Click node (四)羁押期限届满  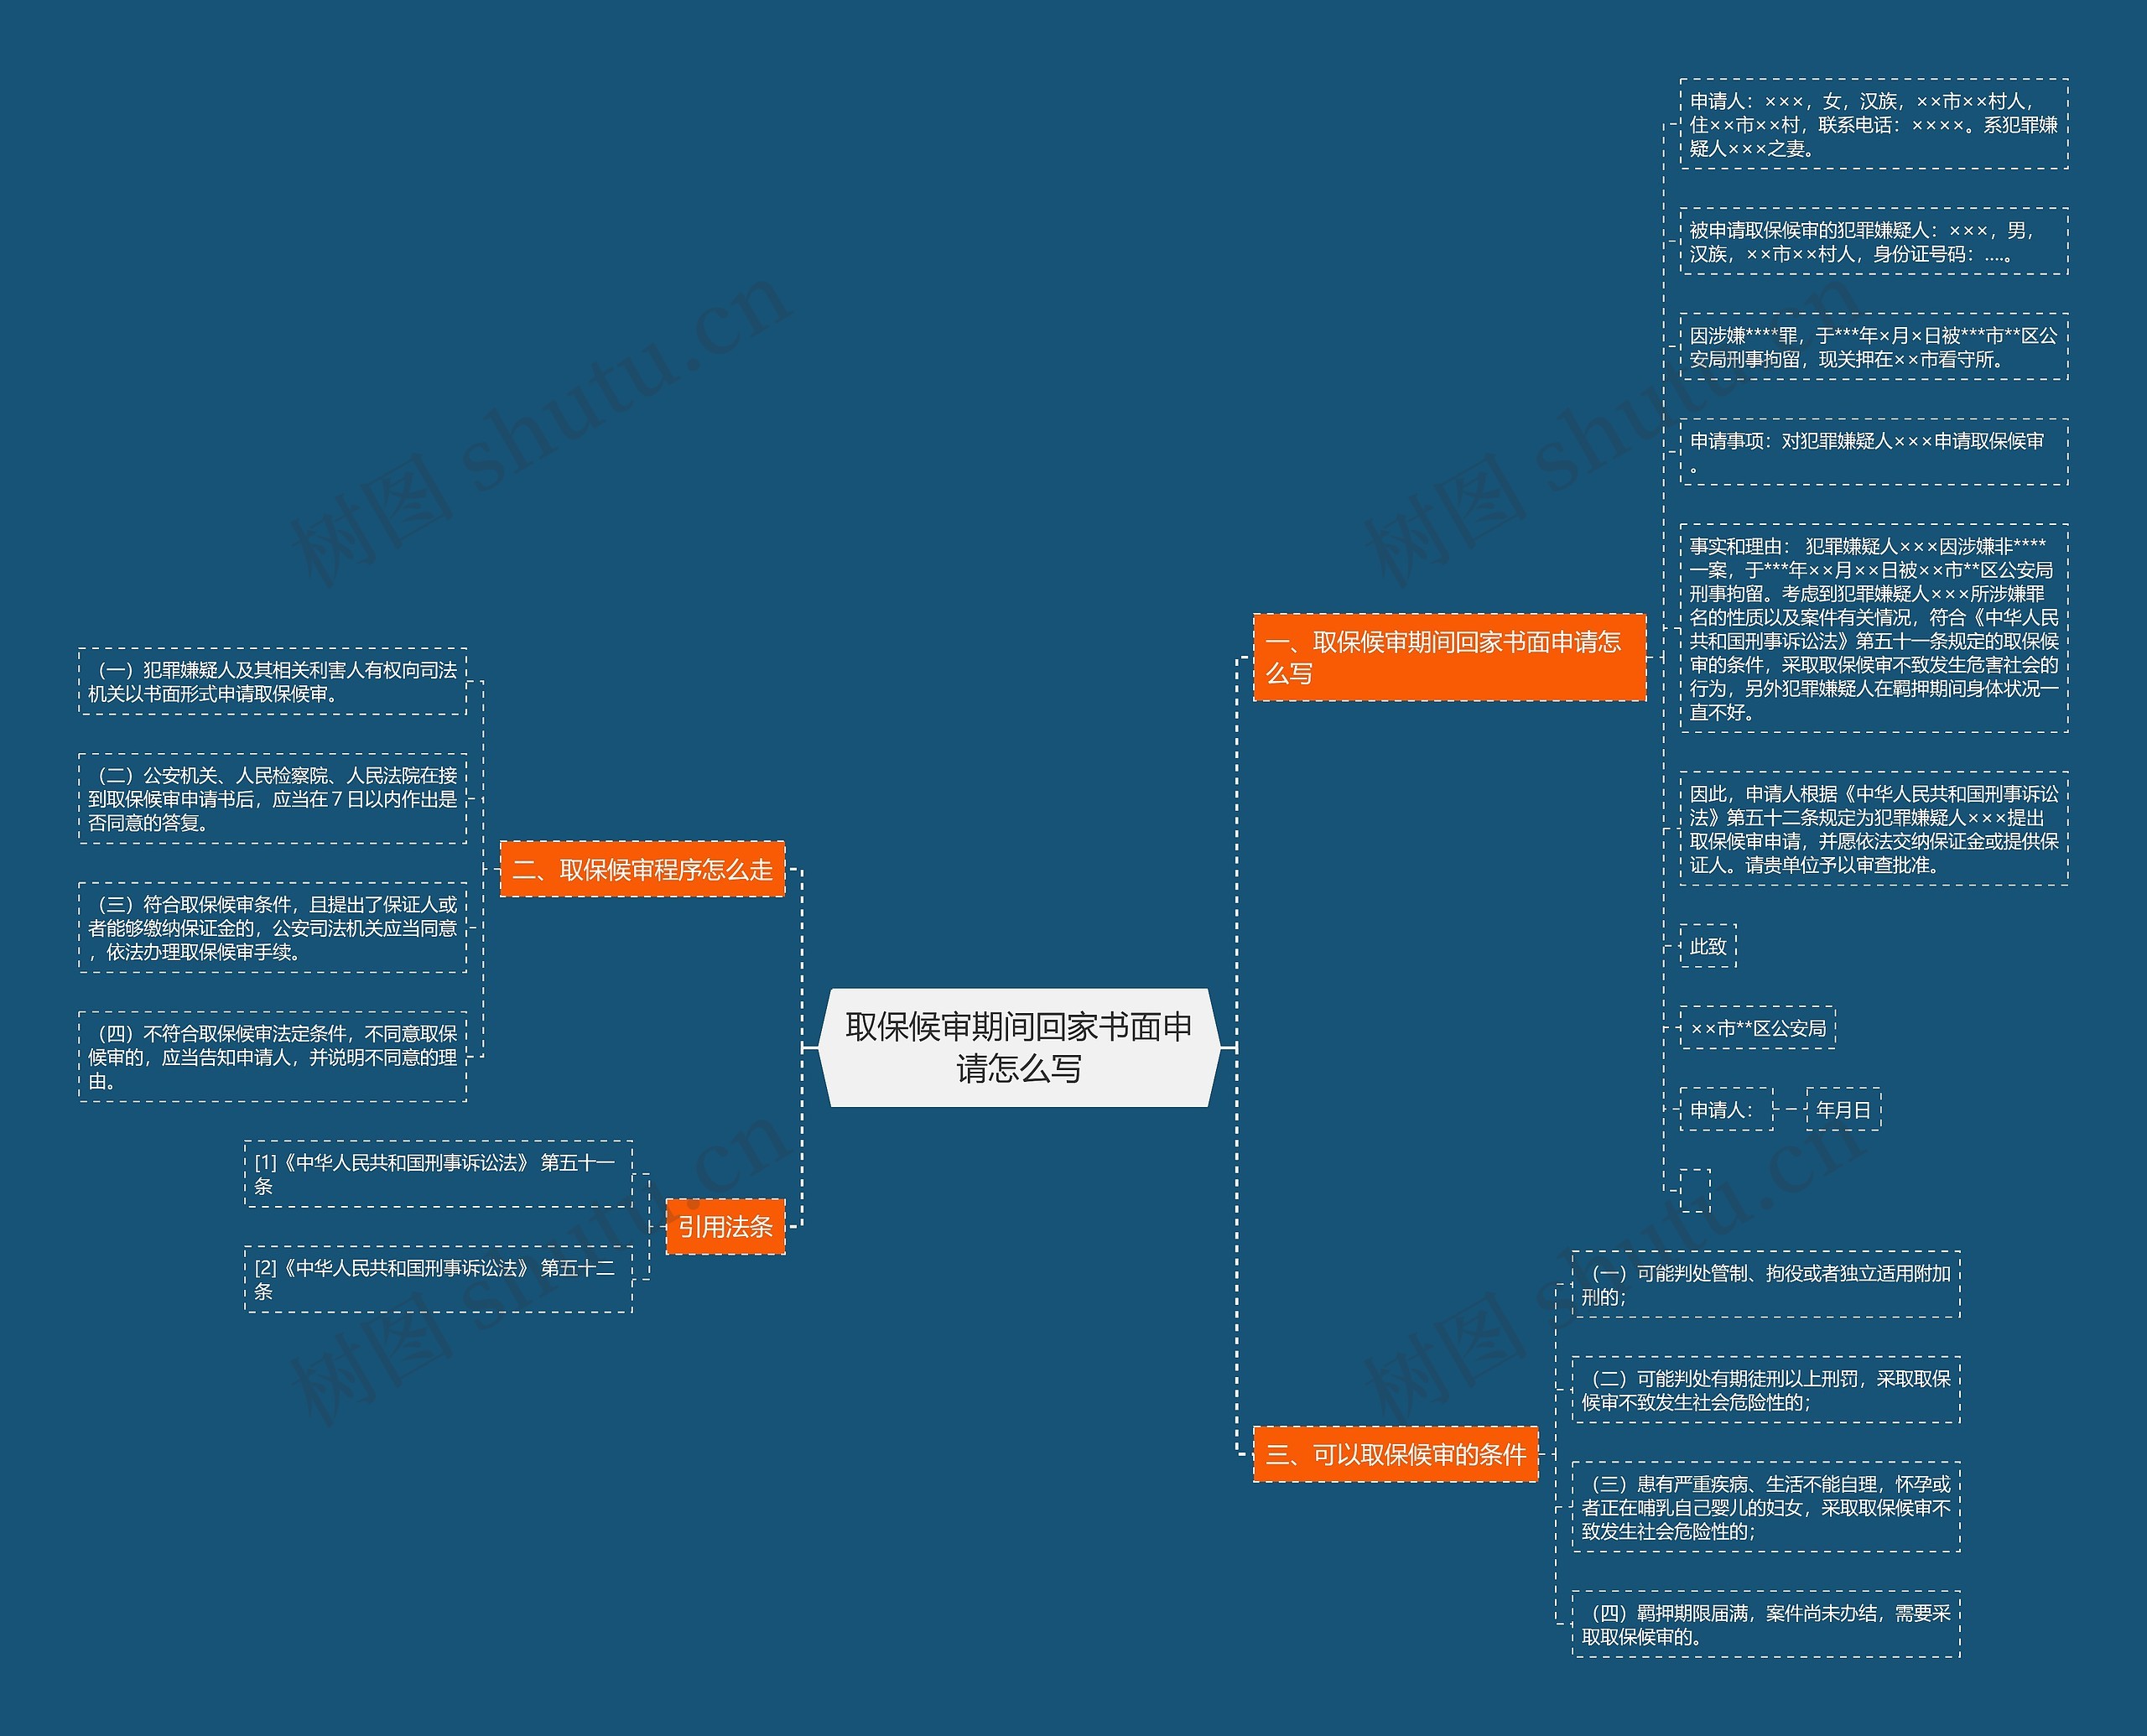click(x=1765, y=1624)
